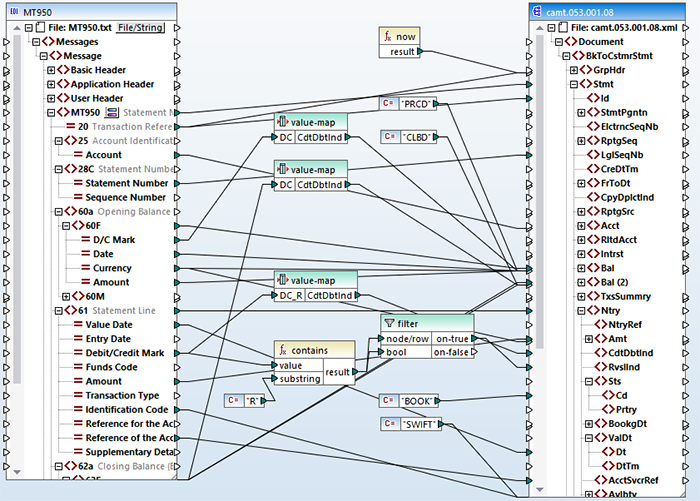Click the fx icon on the now function
This screenshot has width=700, height=501.
388,36
